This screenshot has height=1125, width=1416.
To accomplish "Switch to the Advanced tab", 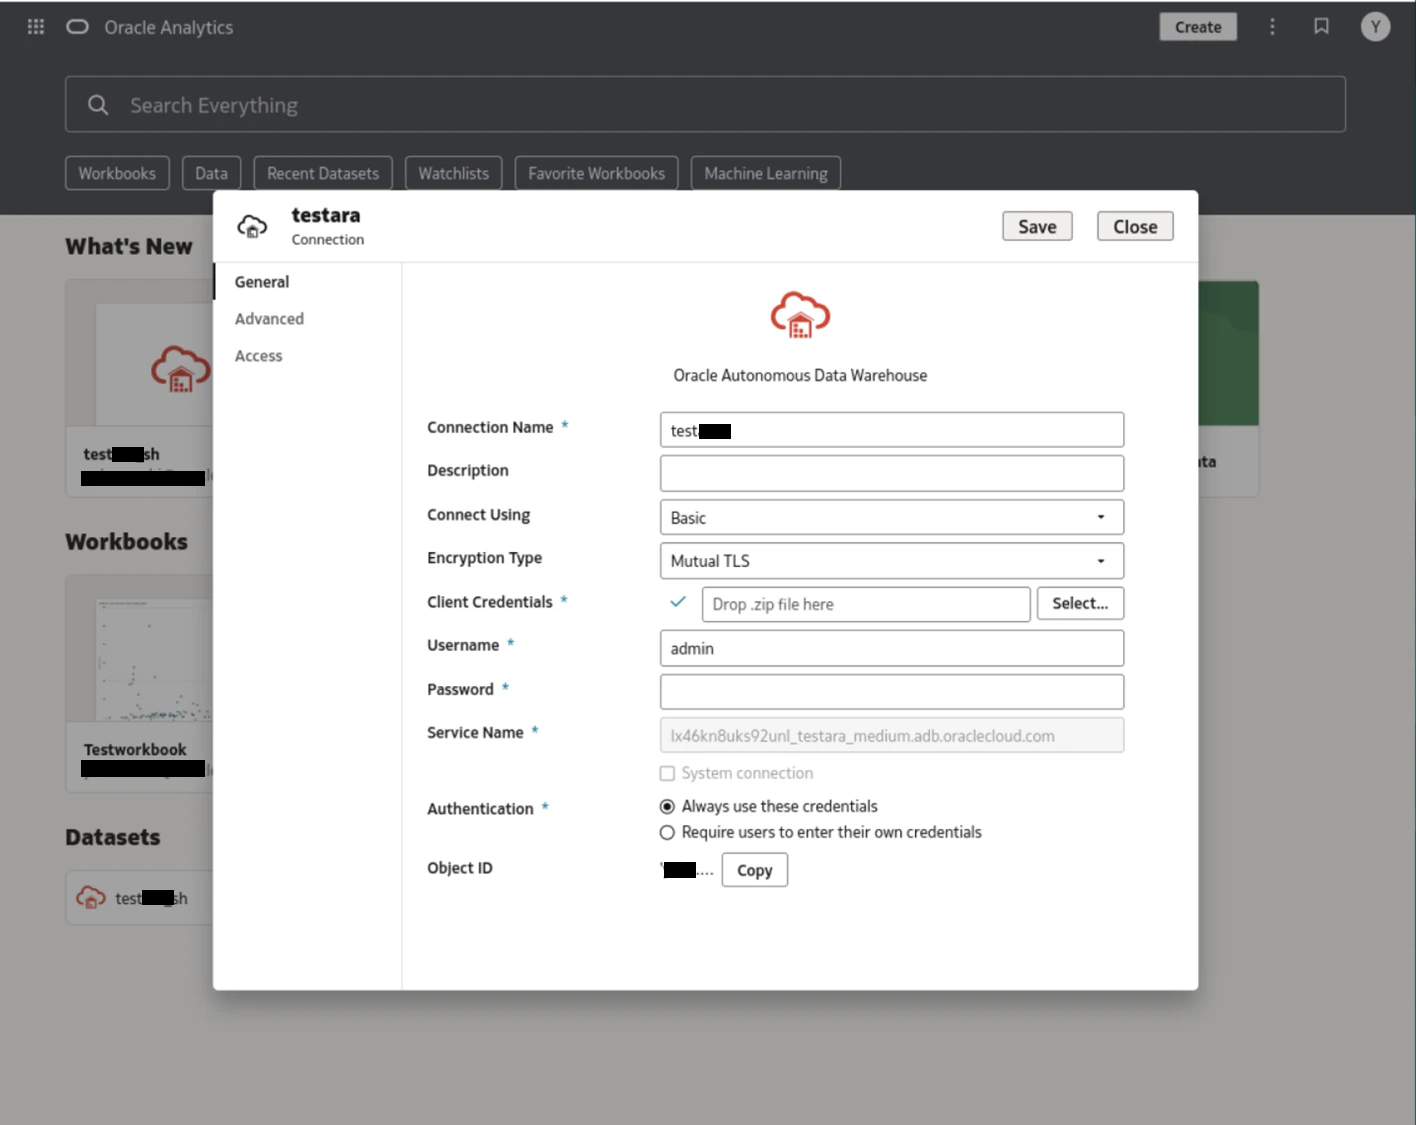I will (x=269, y=319).
